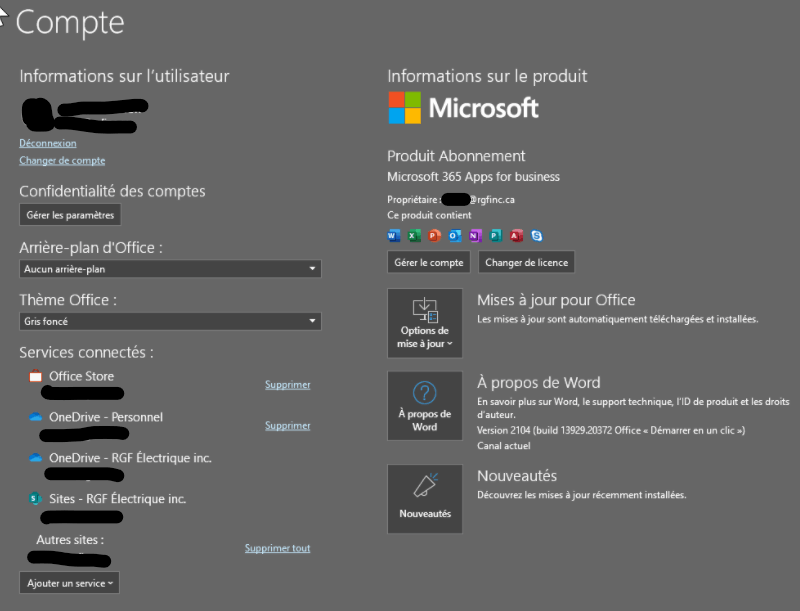800x611 pixels.
Task: Click the Propriétaire email text
Action: (x=451, y=199)
